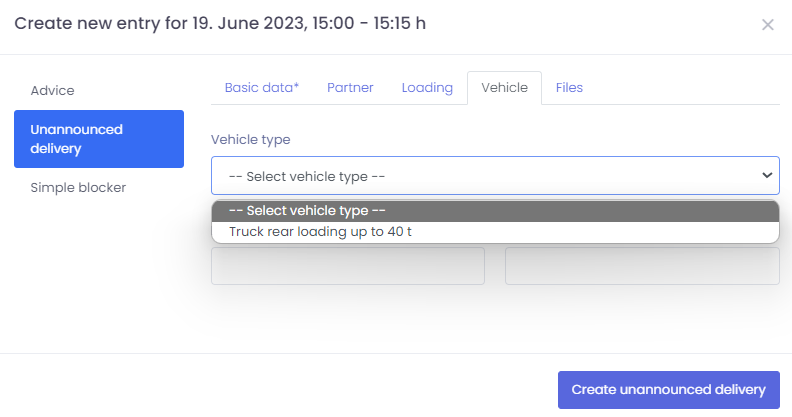Switch to Simple blocker entry type
This screenshot has width=792, height=417.
click(x=78, y=187)
